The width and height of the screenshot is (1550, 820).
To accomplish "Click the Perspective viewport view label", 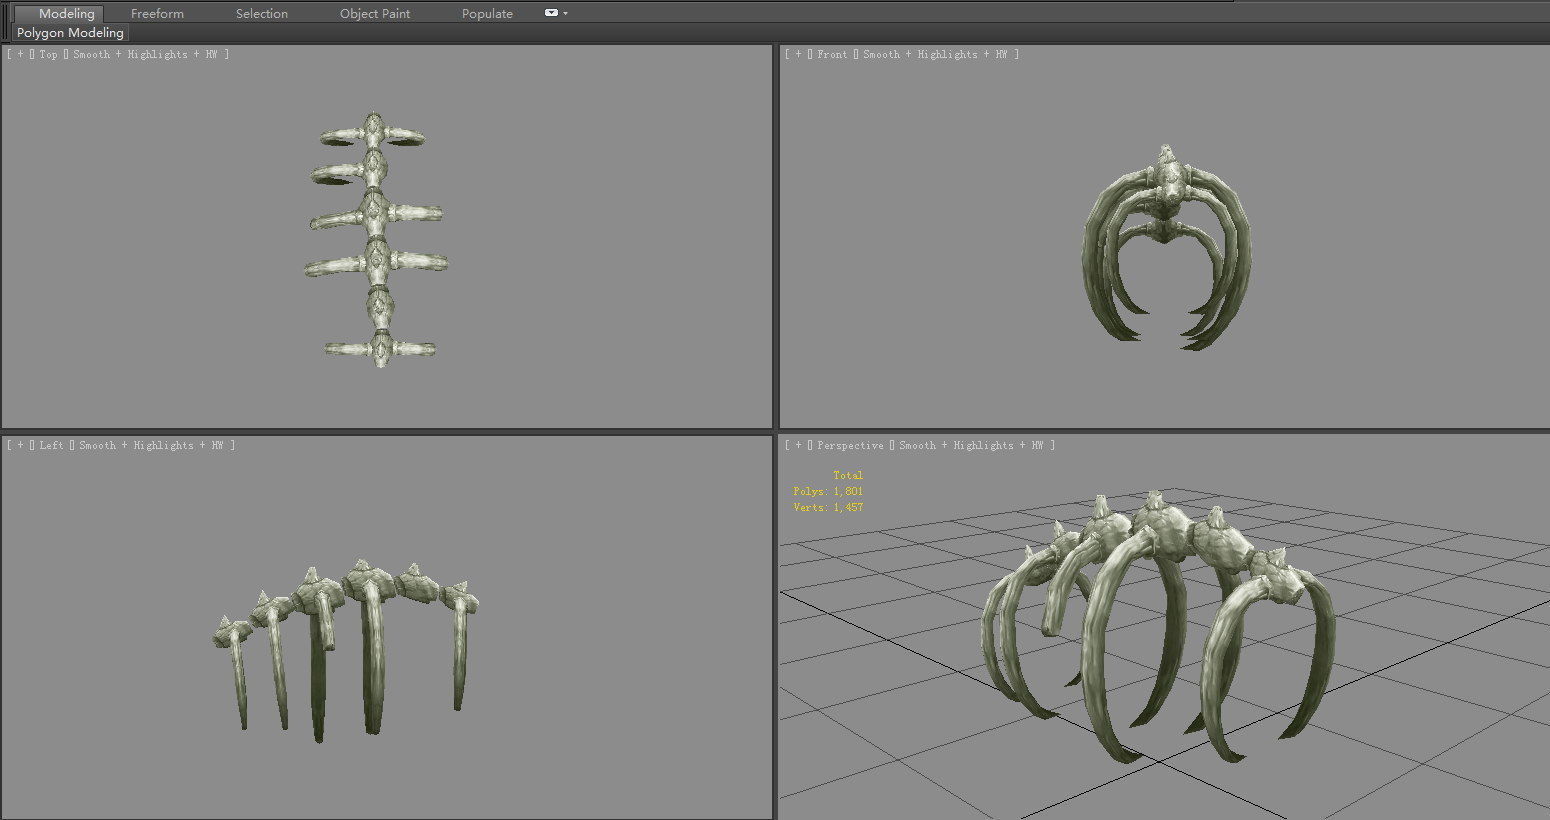I will [x=850, y=446].
